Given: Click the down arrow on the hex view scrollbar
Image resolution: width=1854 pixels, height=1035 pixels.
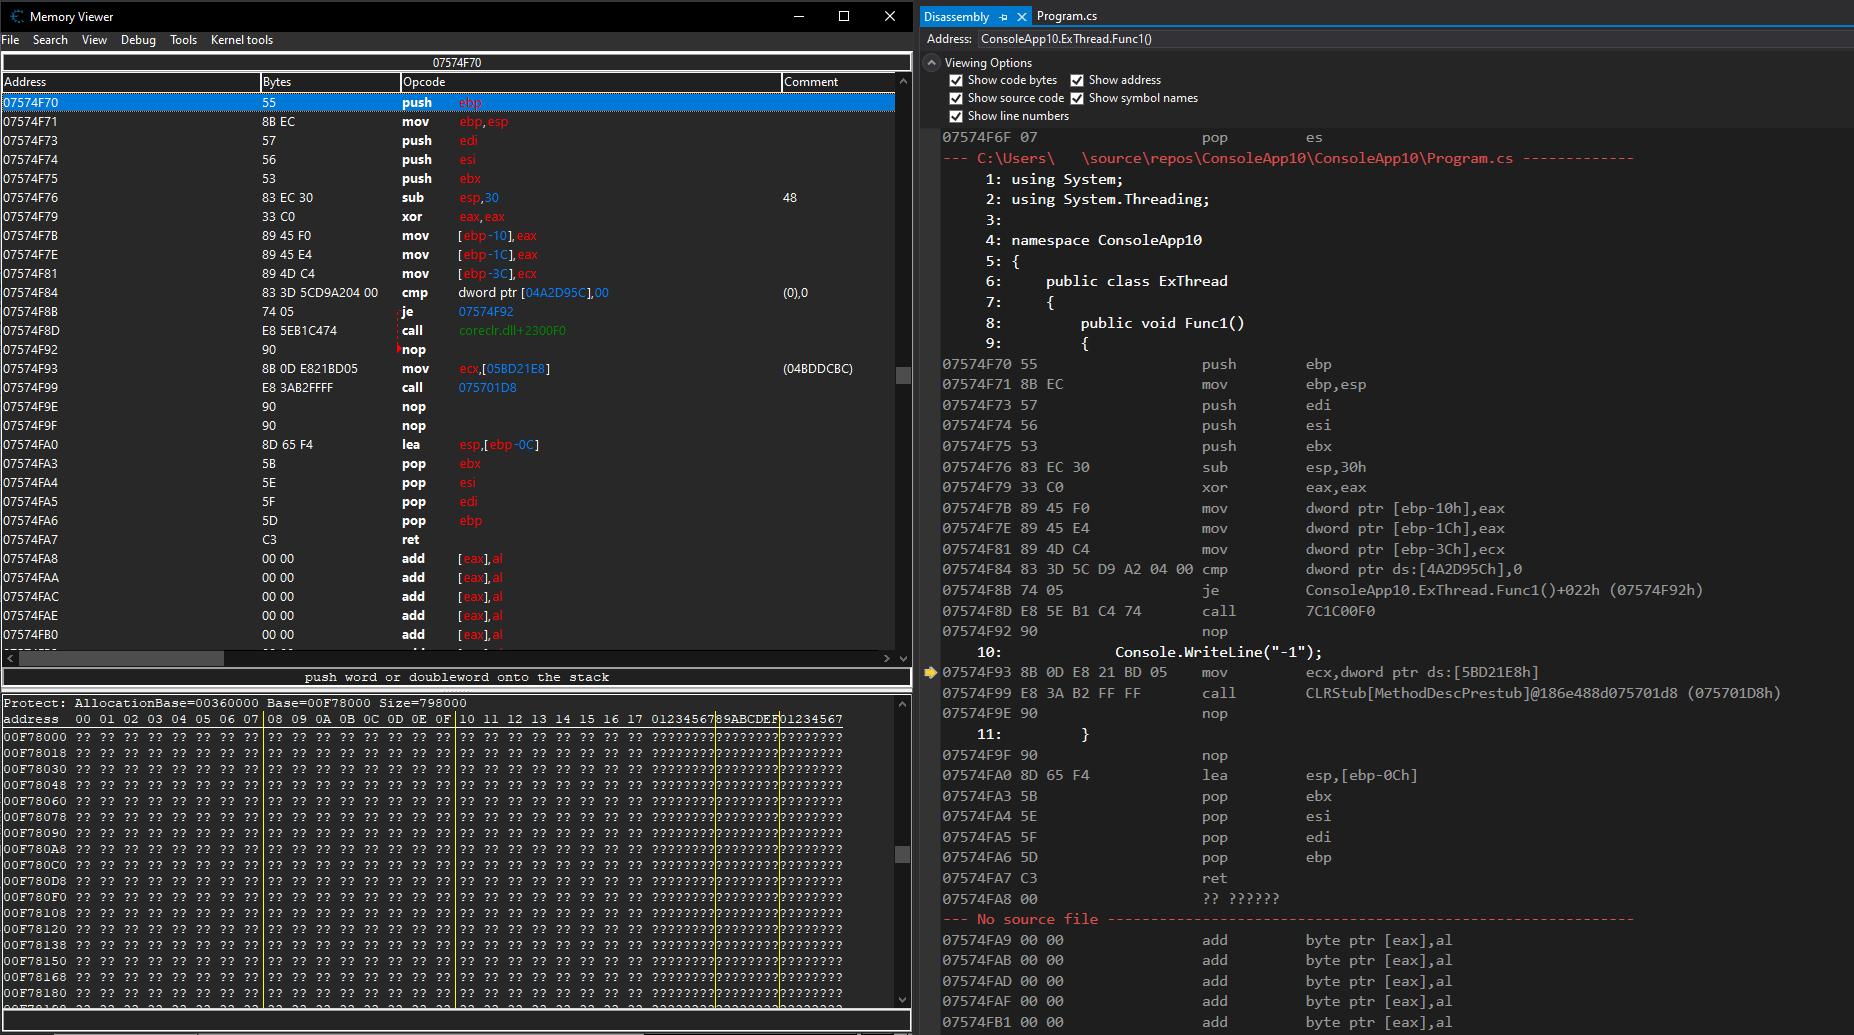Looking at the screenshot, I should (903, 999).
